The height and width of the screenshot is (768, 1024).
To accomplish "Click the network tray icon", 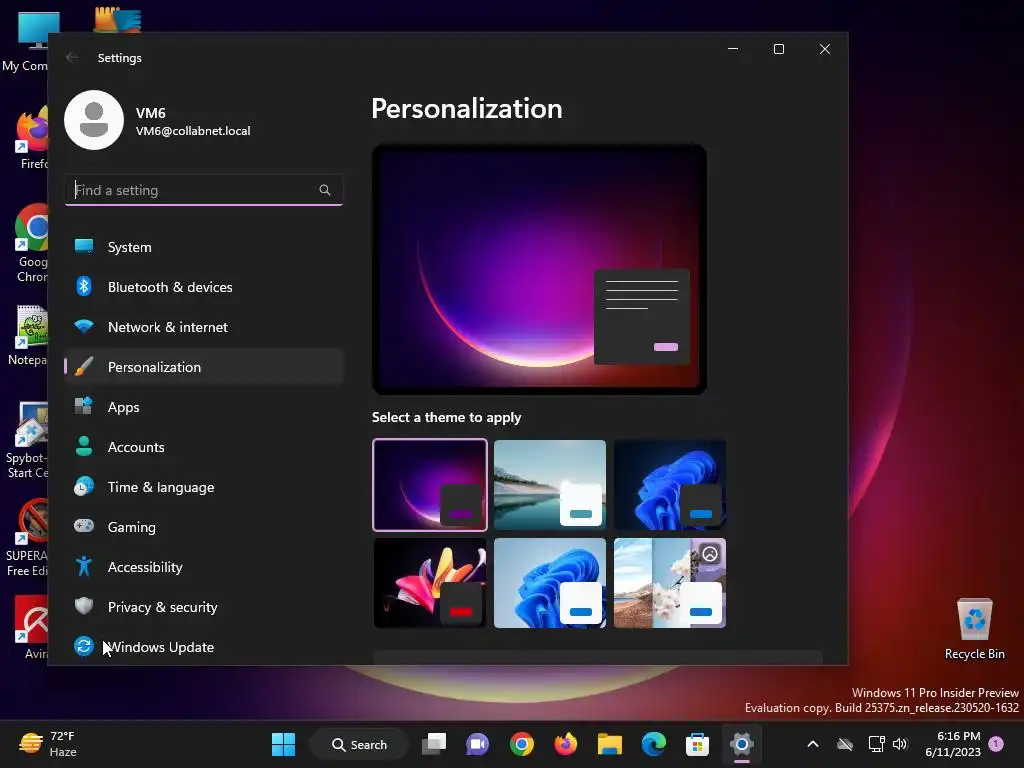I will pyautogui.click(x=876, y=744).
